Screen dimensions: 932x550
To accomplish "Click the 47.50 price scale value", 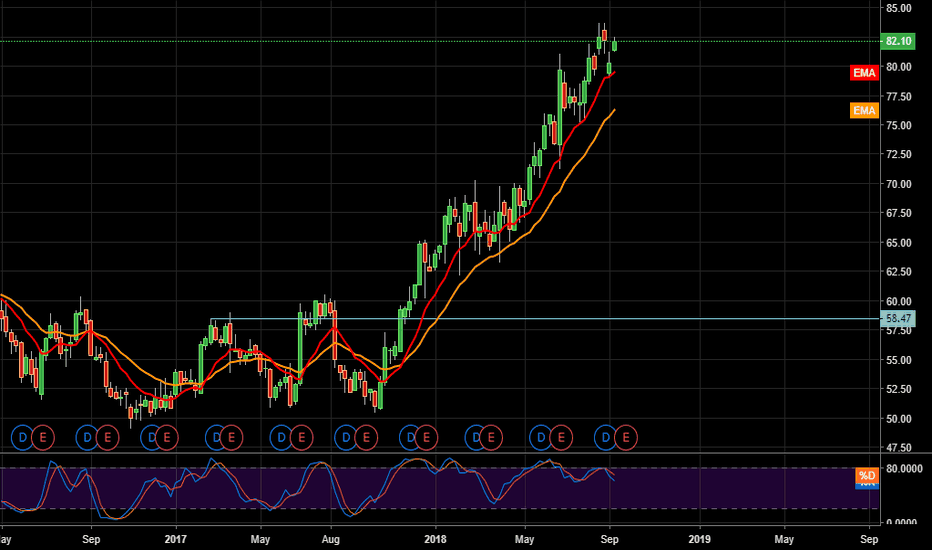I will pyautogui.click(x=899, y=448).
